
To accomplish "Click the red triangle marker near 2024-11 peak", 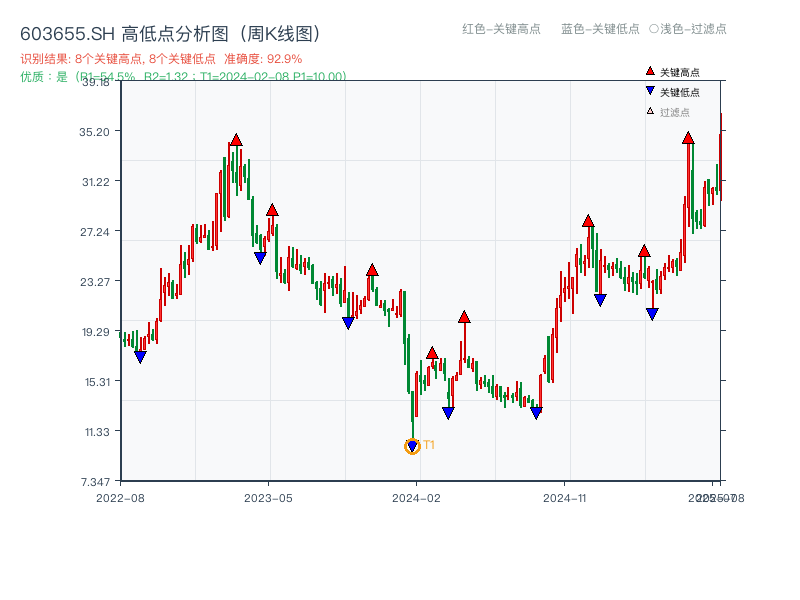I will point(587,222).
